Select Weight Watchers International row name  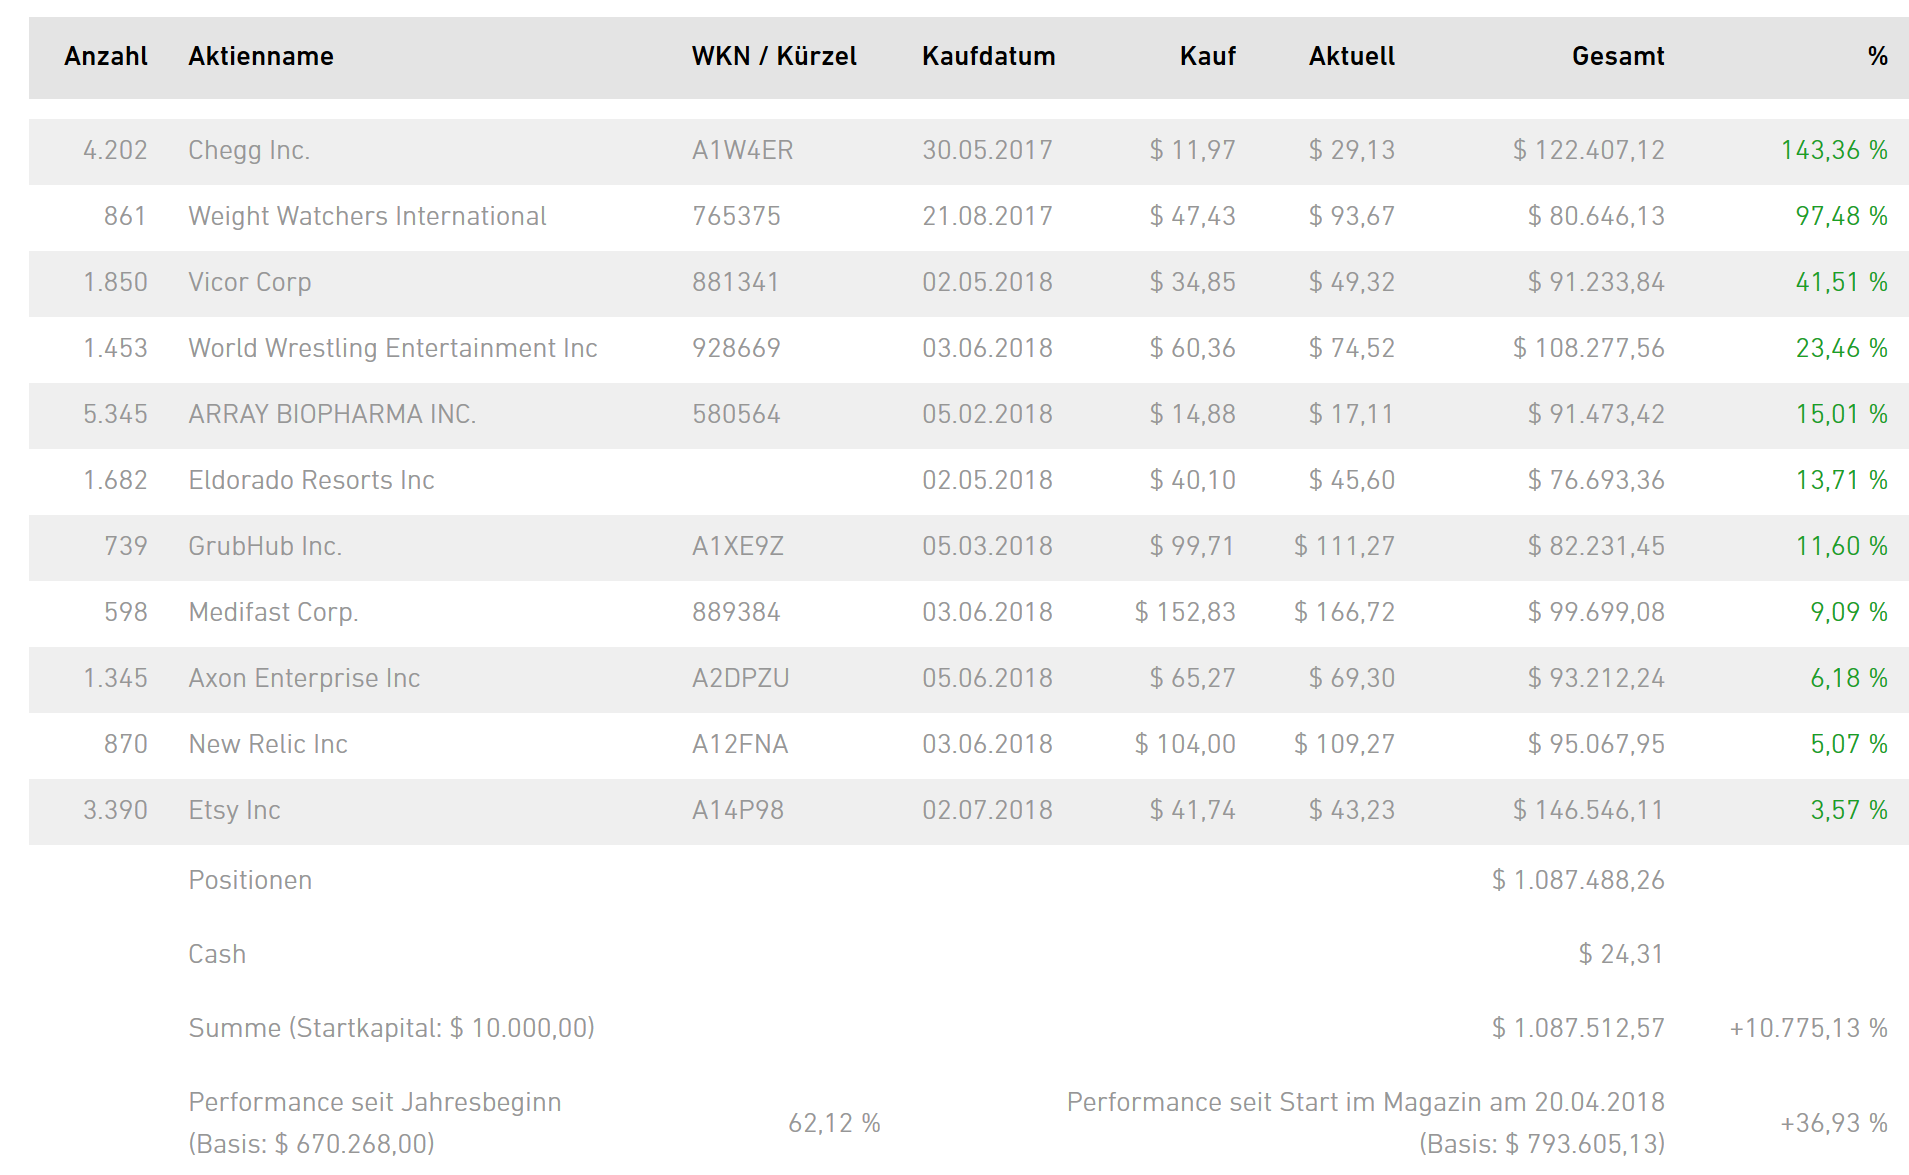[367, 216]
